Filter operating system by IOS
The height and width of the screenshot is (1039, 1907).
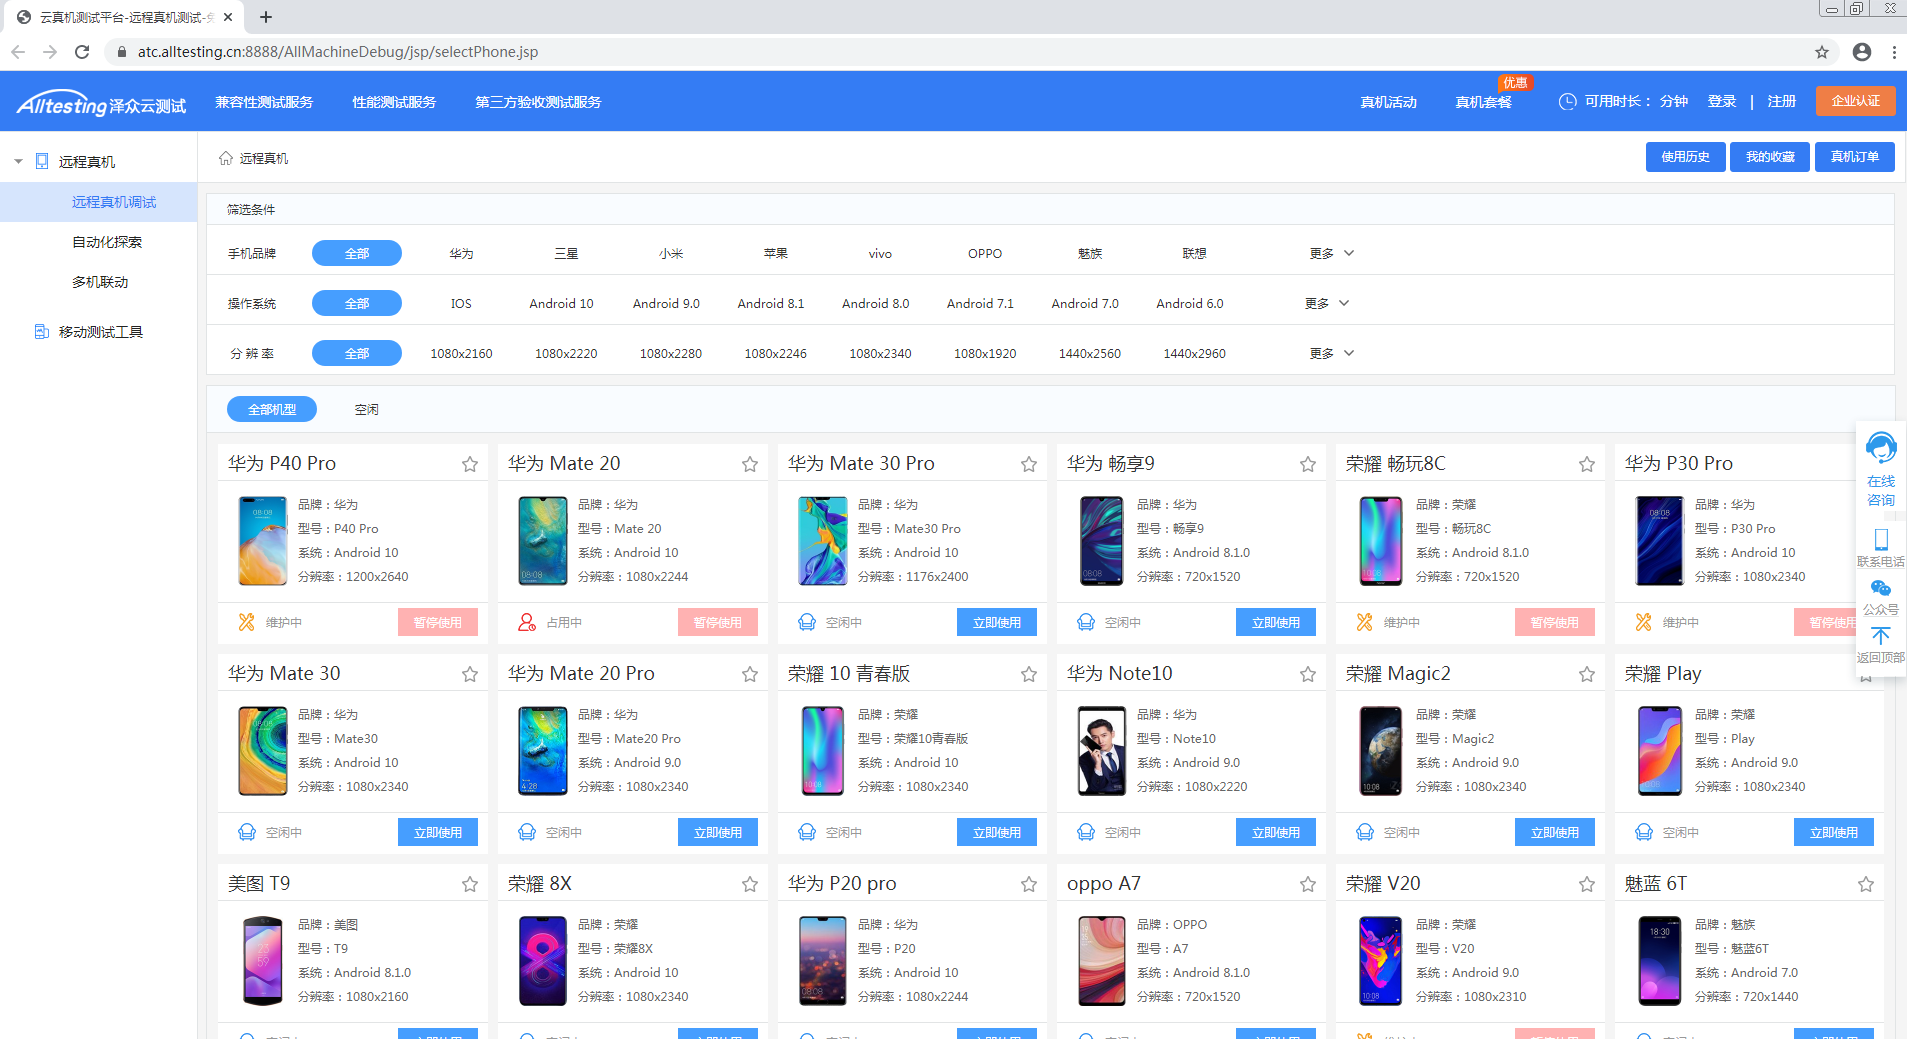pos(461,304)
